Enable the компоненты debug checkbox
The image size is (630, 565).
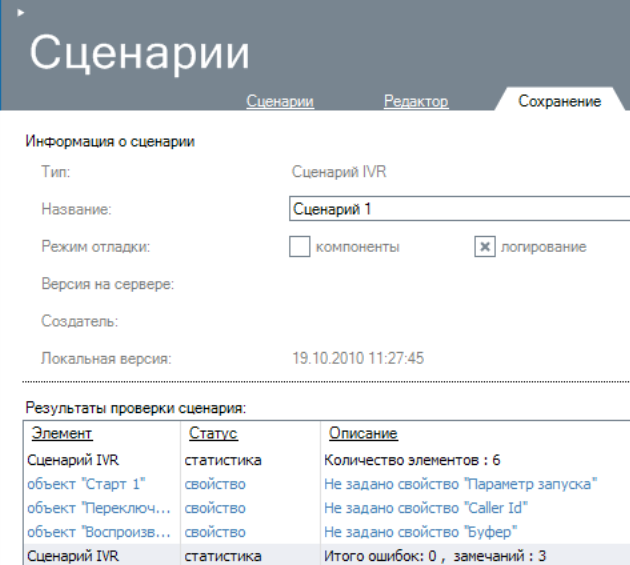[x=299, y=246]
